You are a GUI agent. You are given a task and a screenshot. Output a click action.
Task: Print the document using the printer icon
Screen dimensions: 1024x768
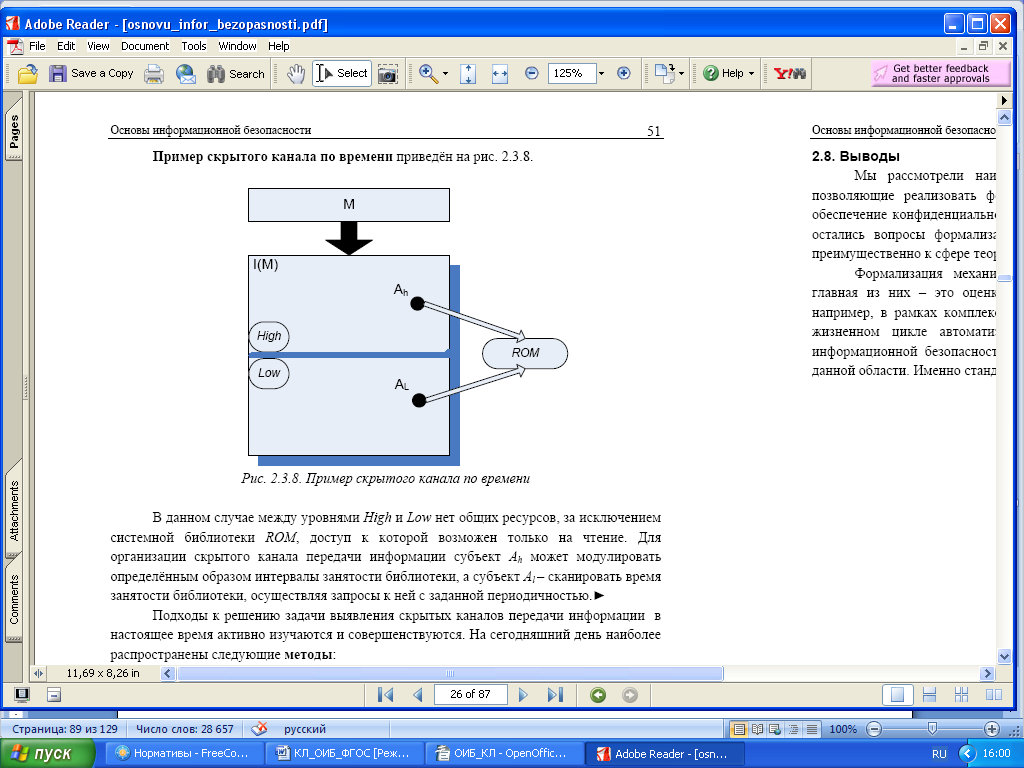[x=153, y=74]
